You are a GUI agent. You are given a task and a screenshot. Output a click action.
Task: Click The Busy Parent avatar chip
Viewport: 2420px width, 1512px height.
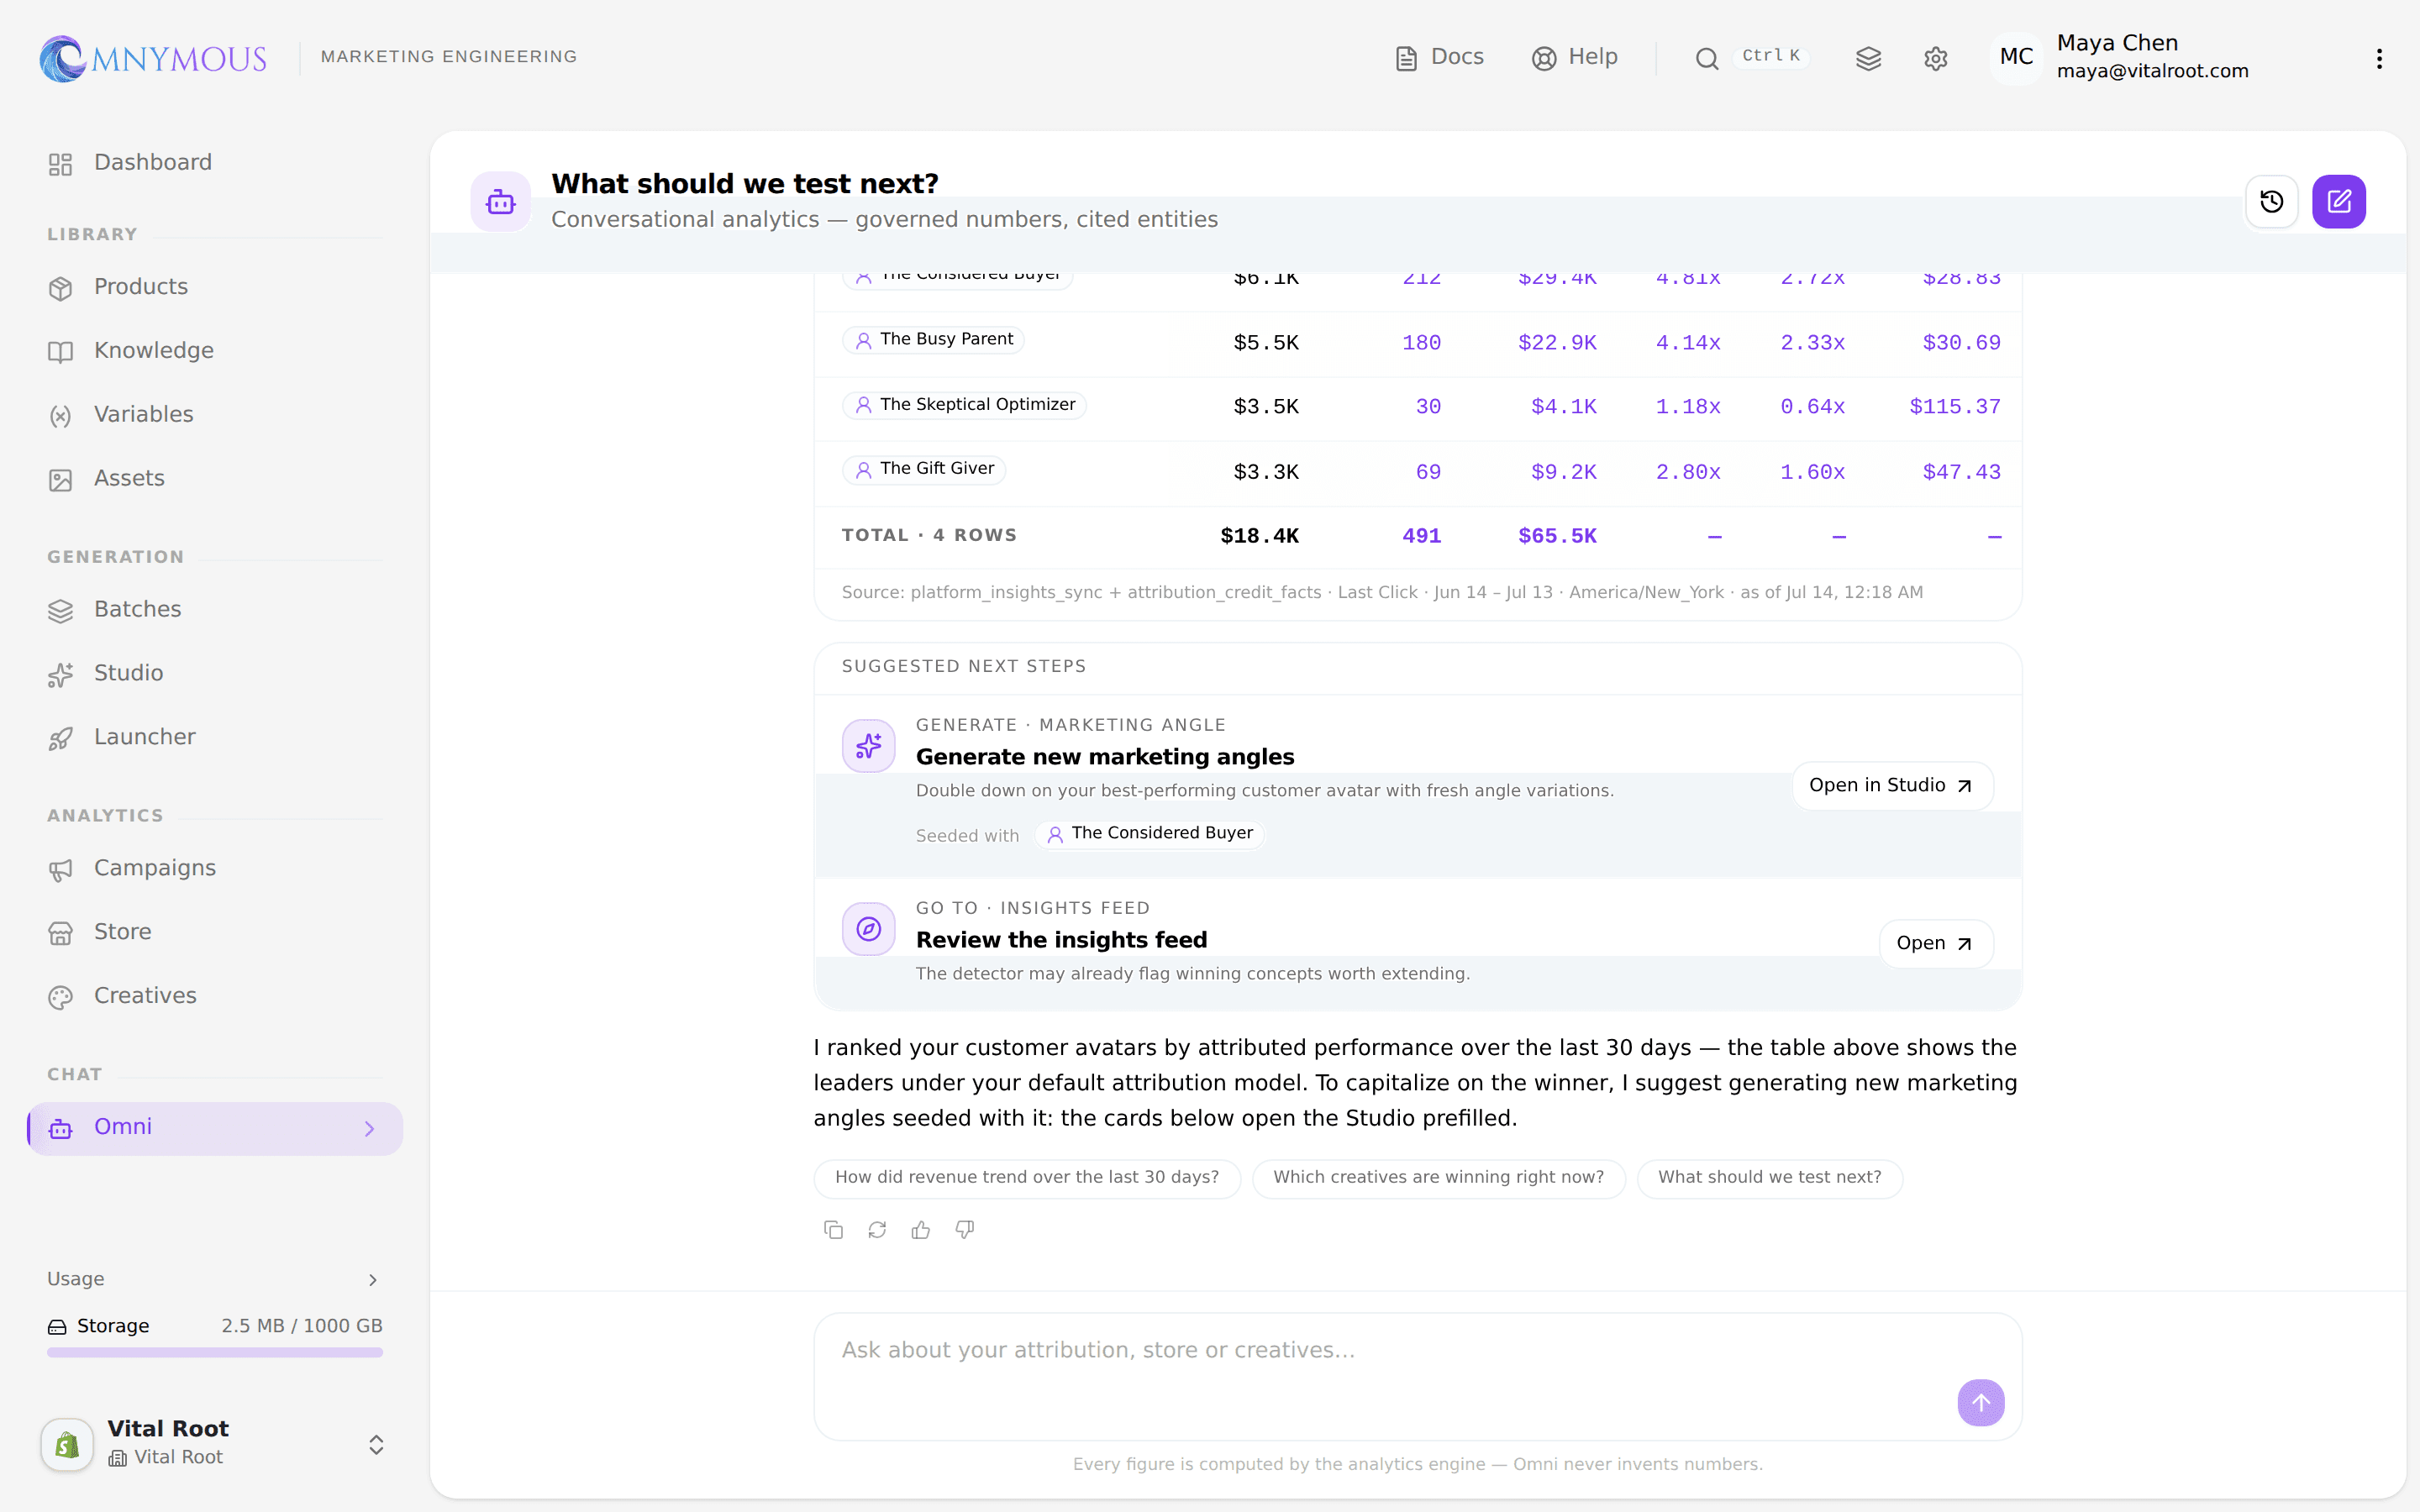tap(933, 340)
